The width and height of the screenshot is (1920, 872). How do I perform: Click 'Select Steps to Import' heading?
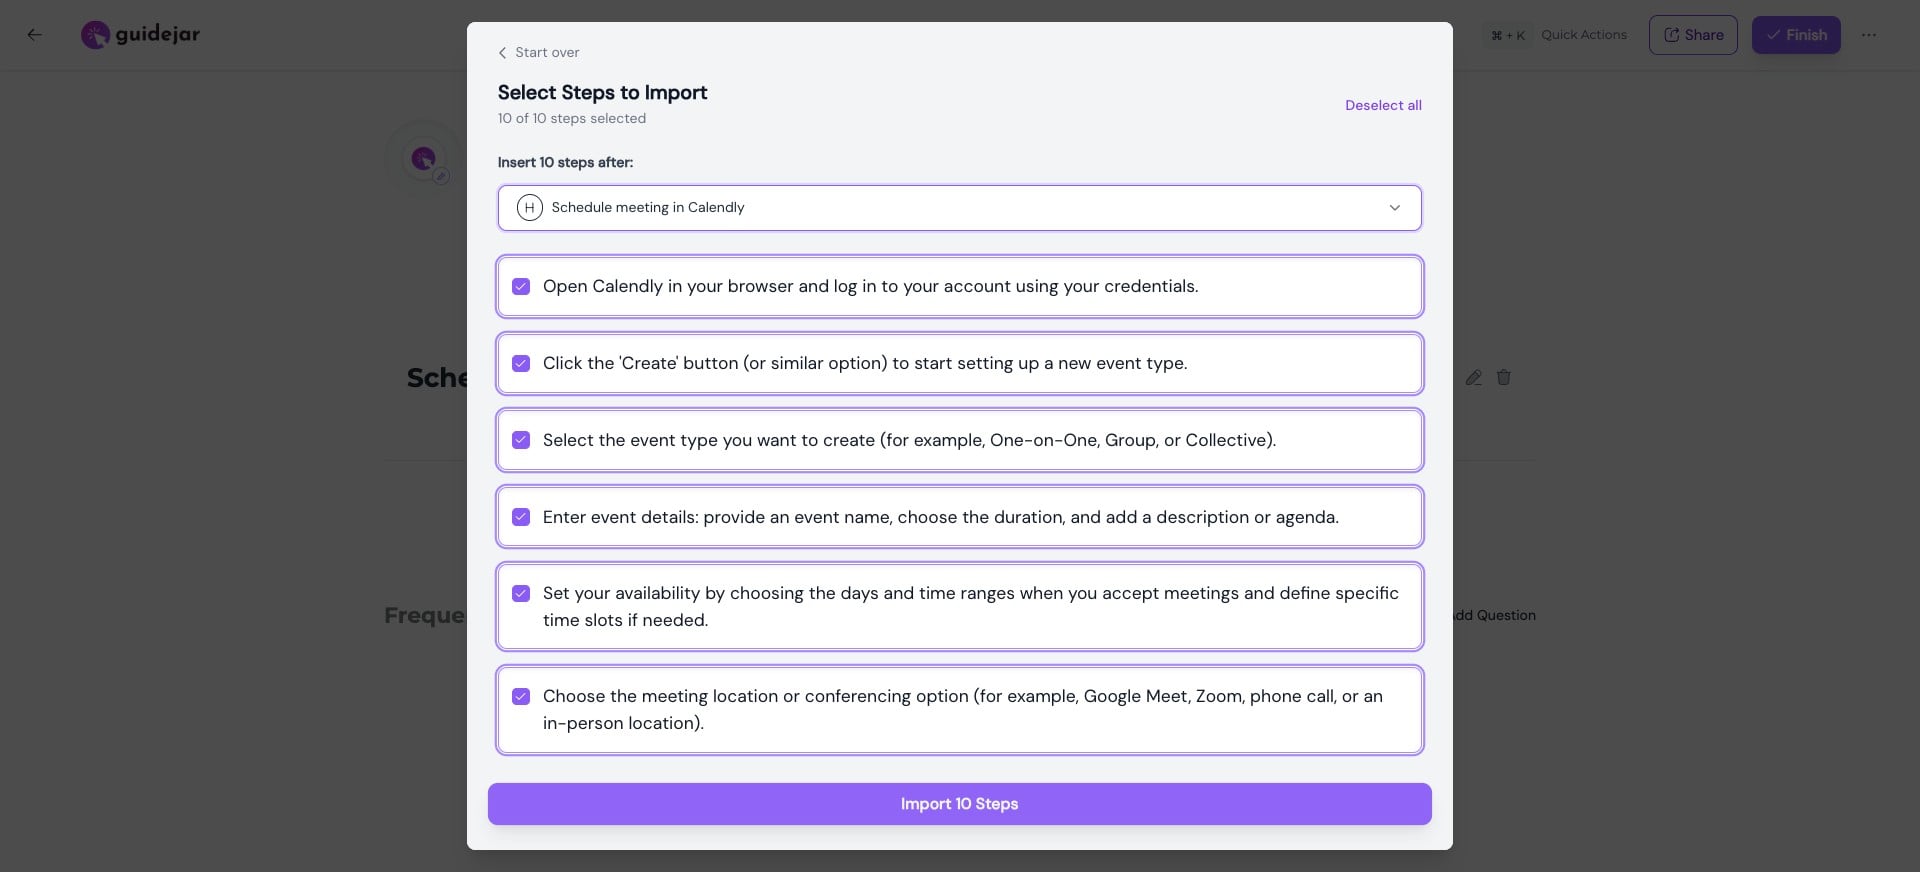click(602, 93)
